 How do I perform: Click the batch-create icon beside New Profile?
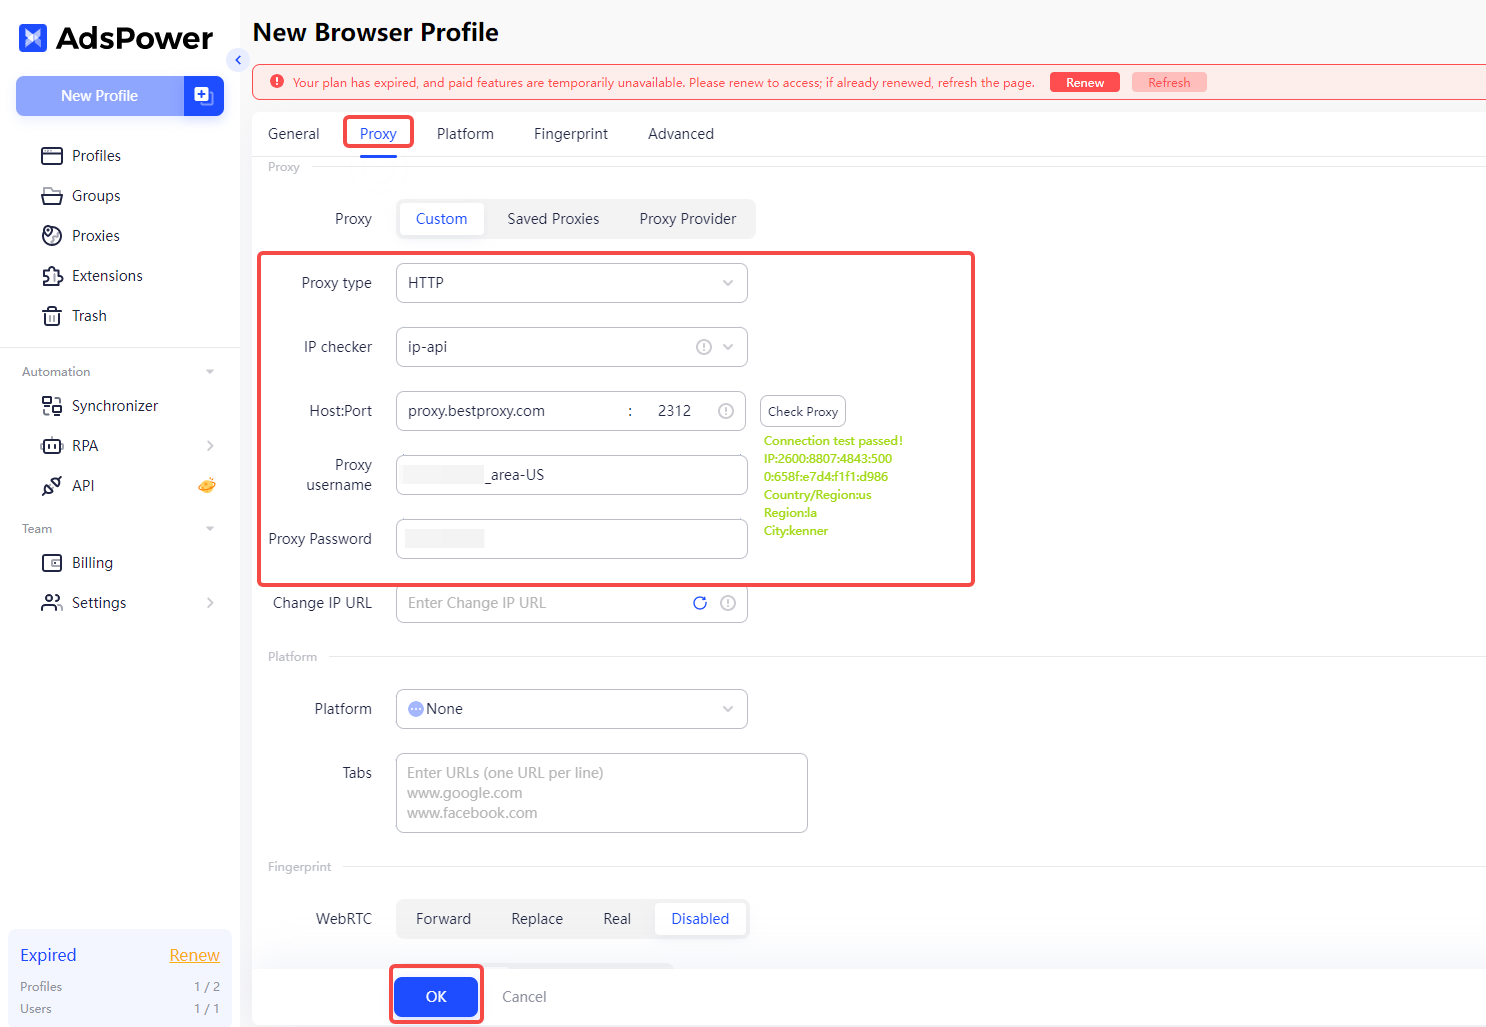click(203, 96)
